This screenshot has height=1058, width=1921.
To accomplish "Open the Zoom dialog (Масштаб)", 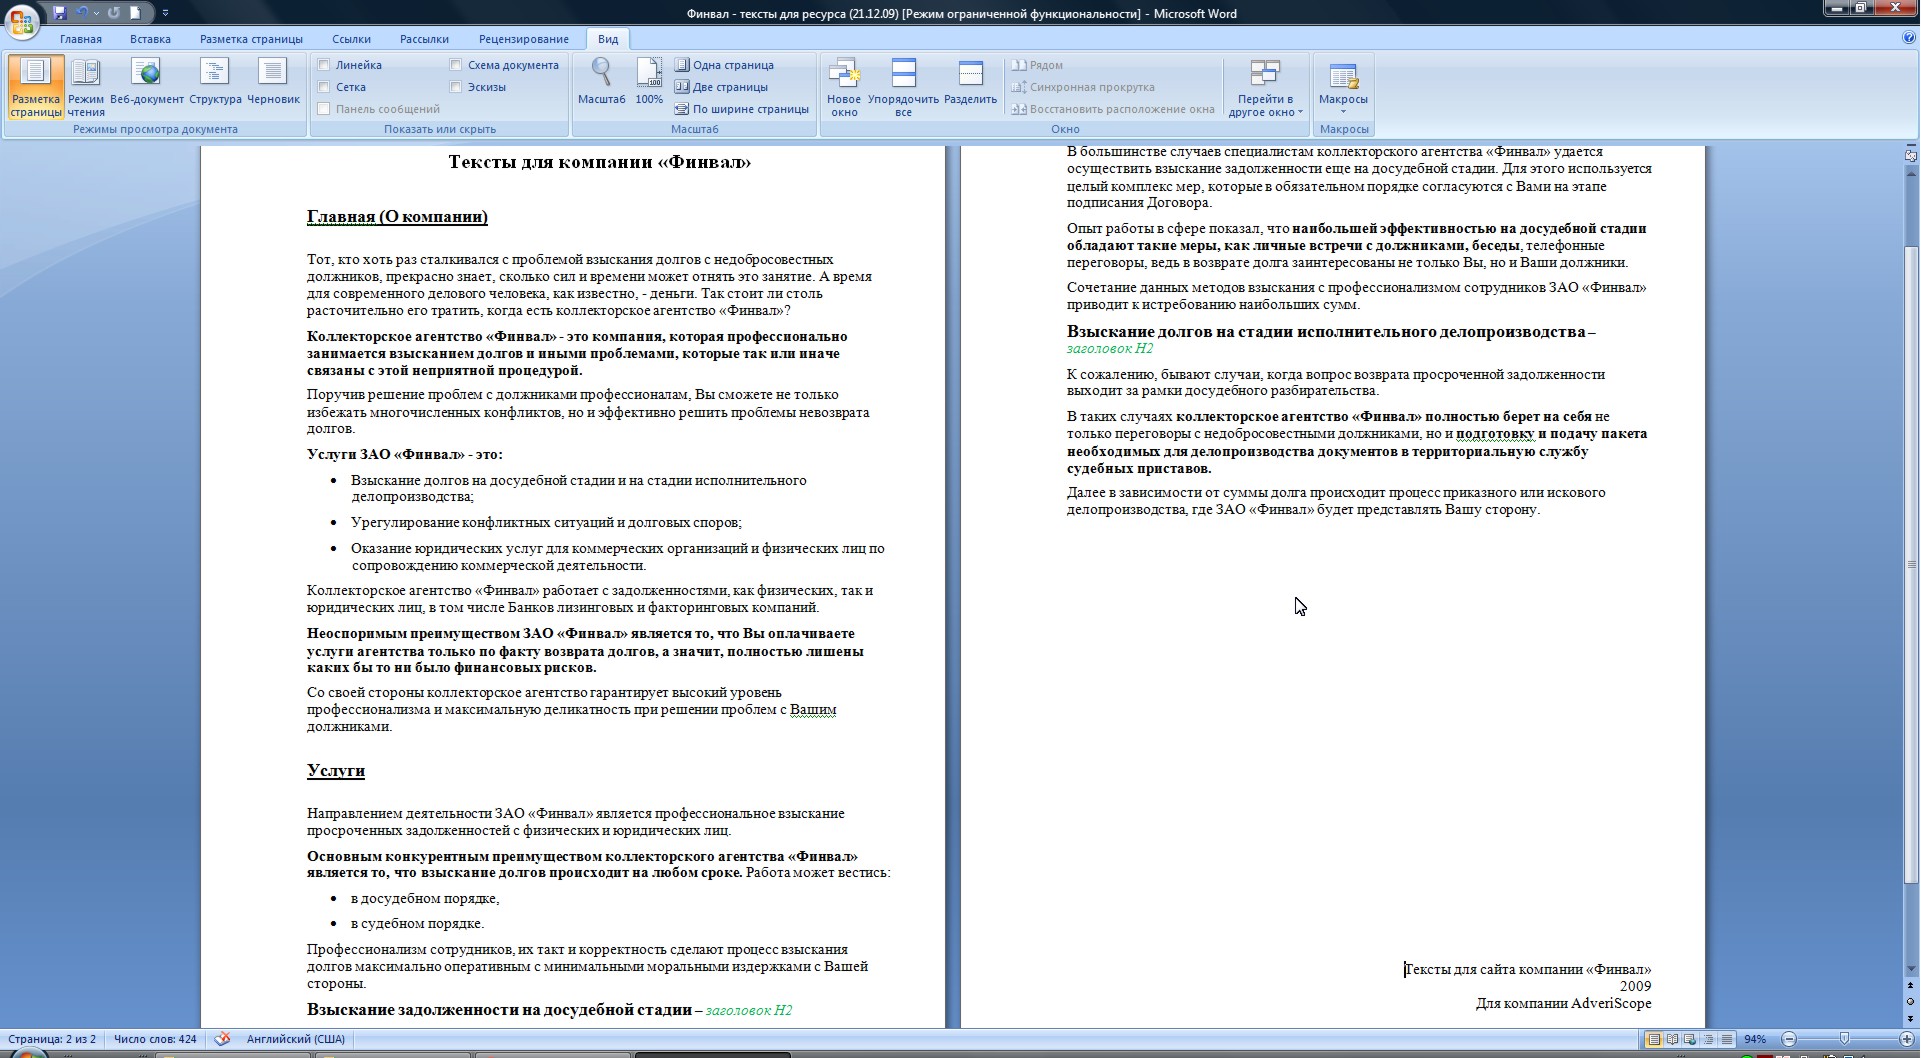I will tap(601, 86).
